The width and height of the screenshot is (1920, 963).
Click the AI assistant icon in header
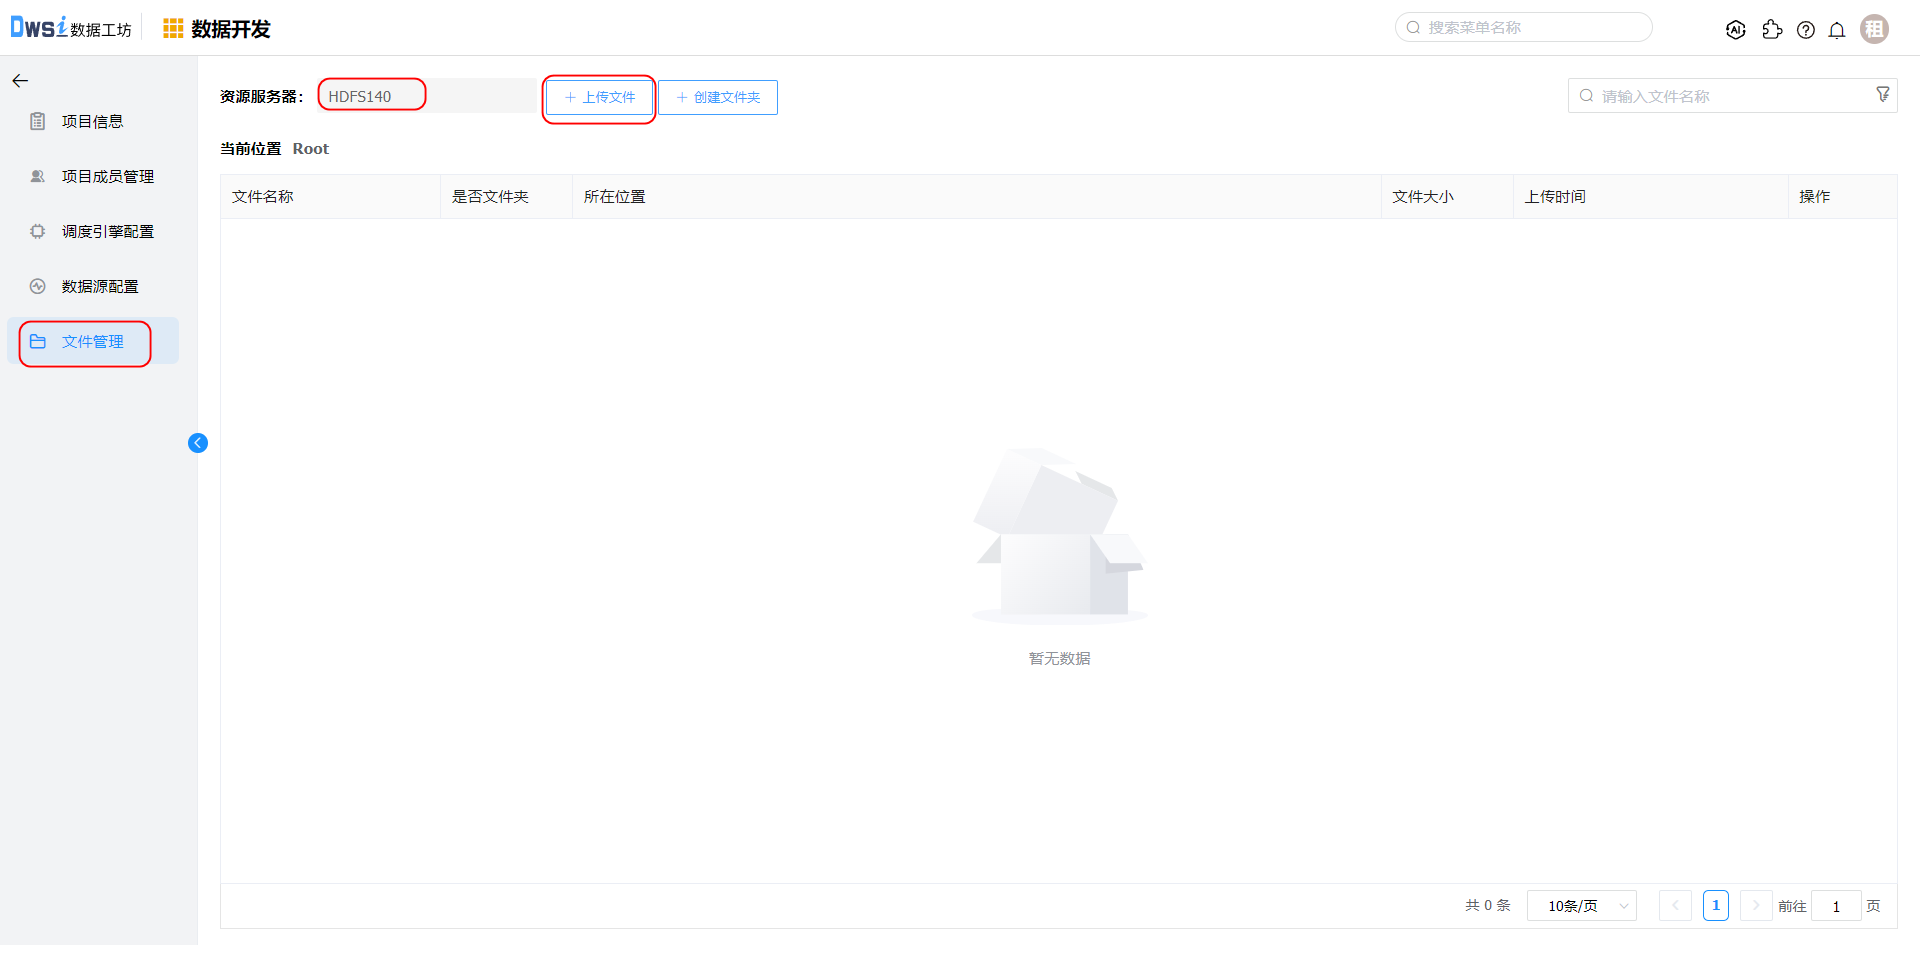click(1735, 30)
